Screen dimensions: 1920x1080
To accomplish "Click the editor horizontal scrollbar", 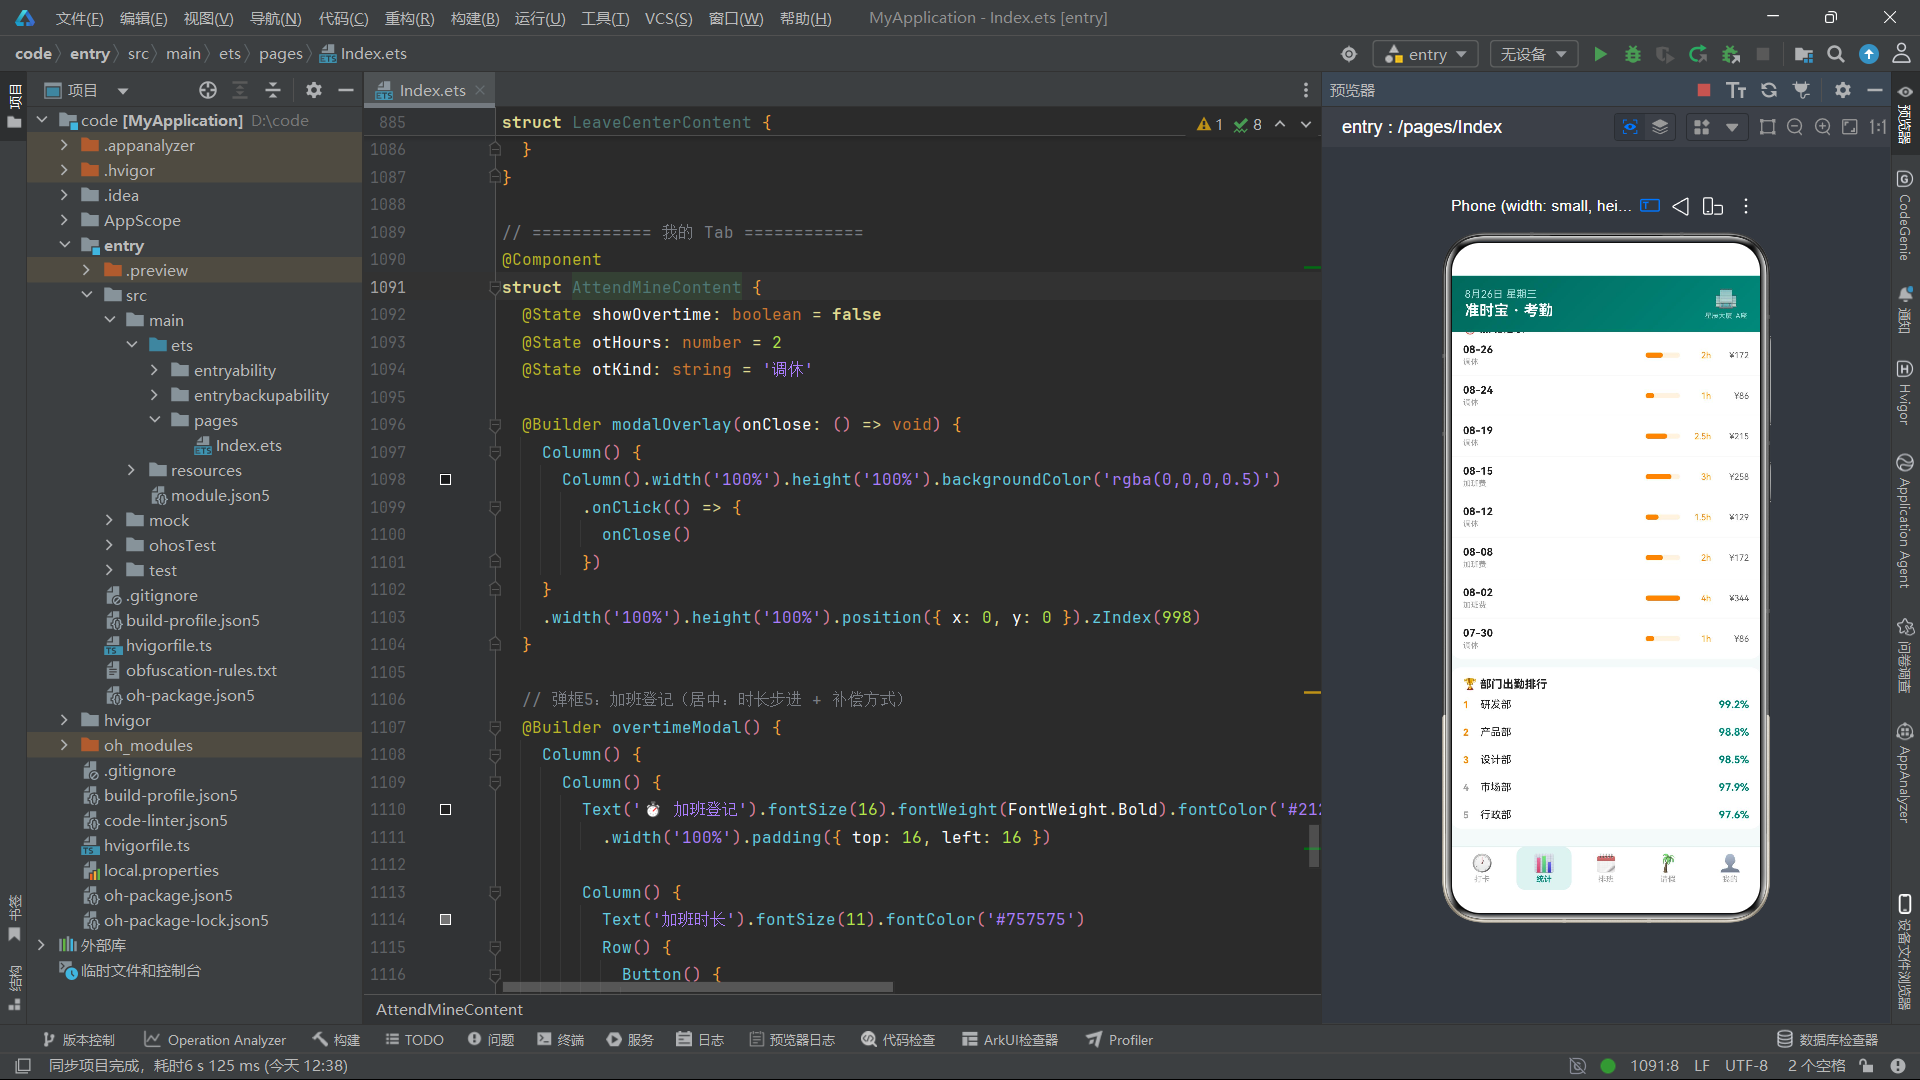I will (x=697, y=987).
